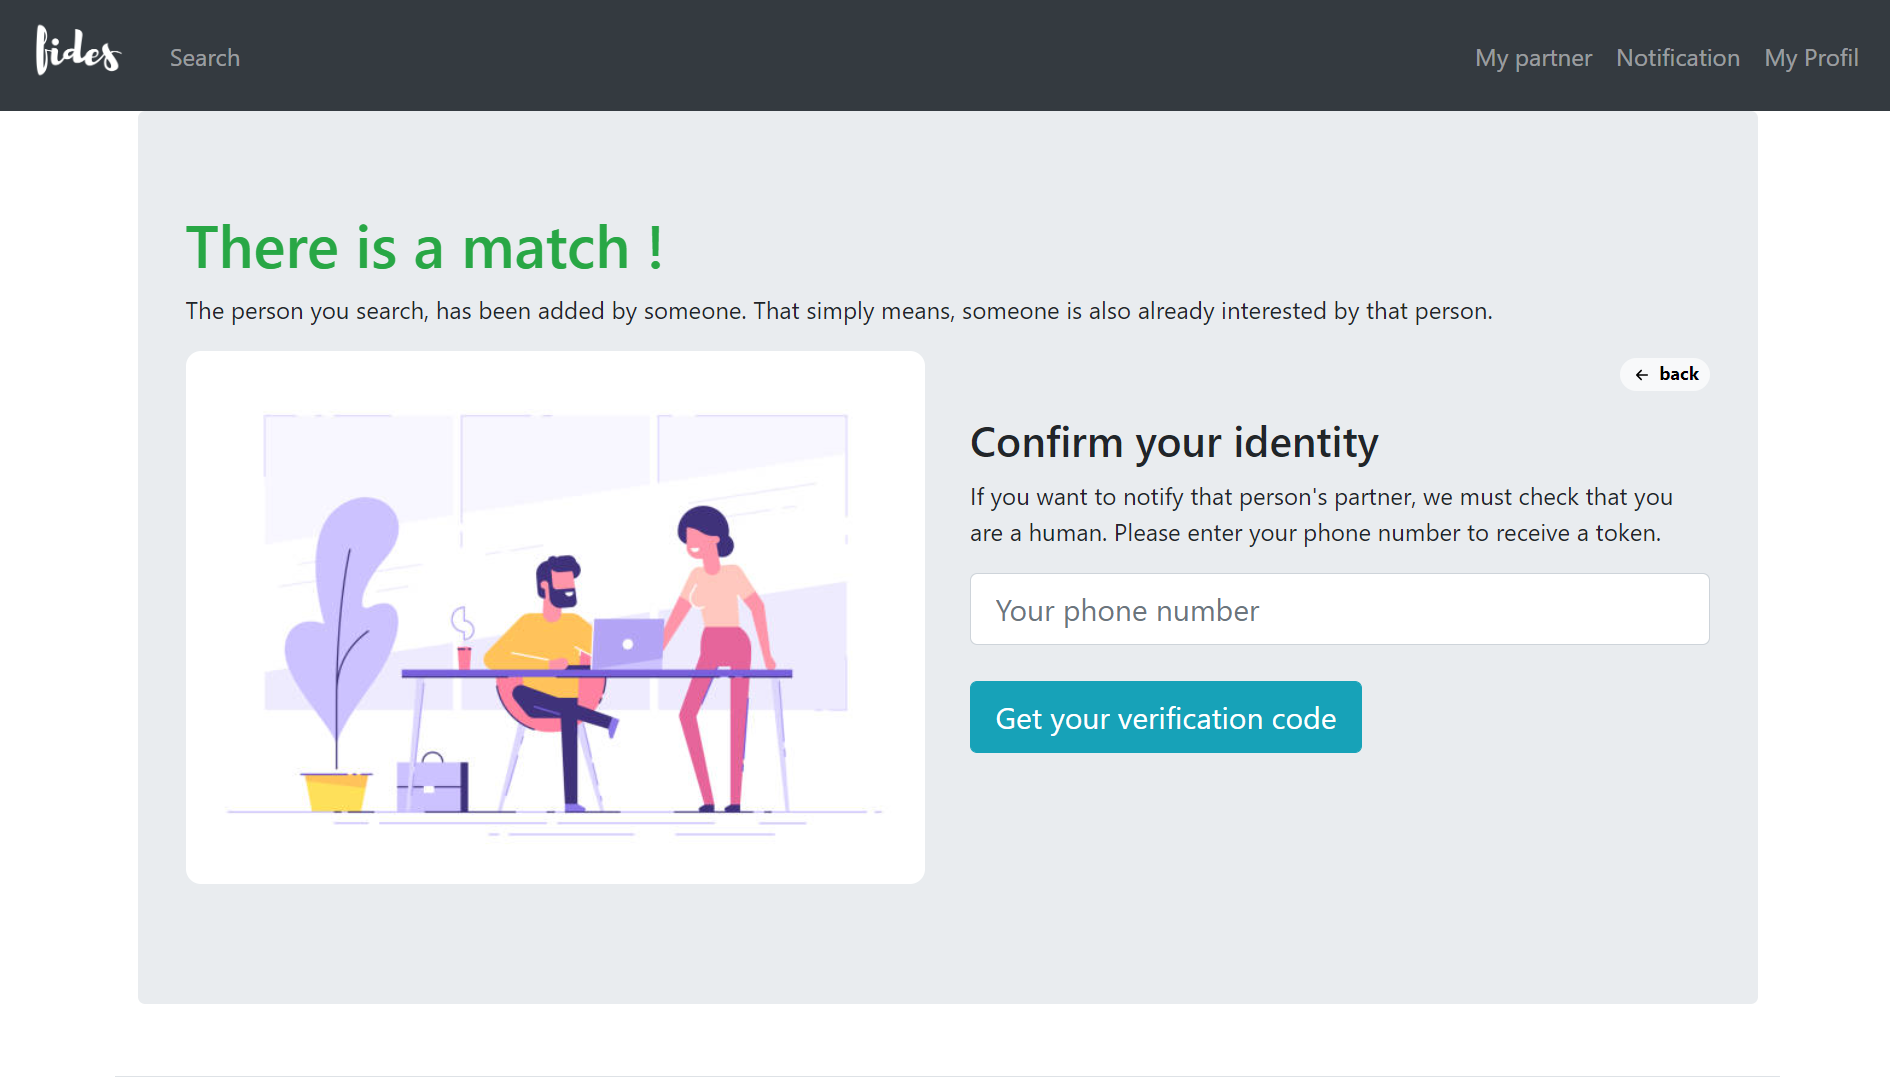Click the fides logo
Screen dimensions: 1890x1080
point(78,52)
